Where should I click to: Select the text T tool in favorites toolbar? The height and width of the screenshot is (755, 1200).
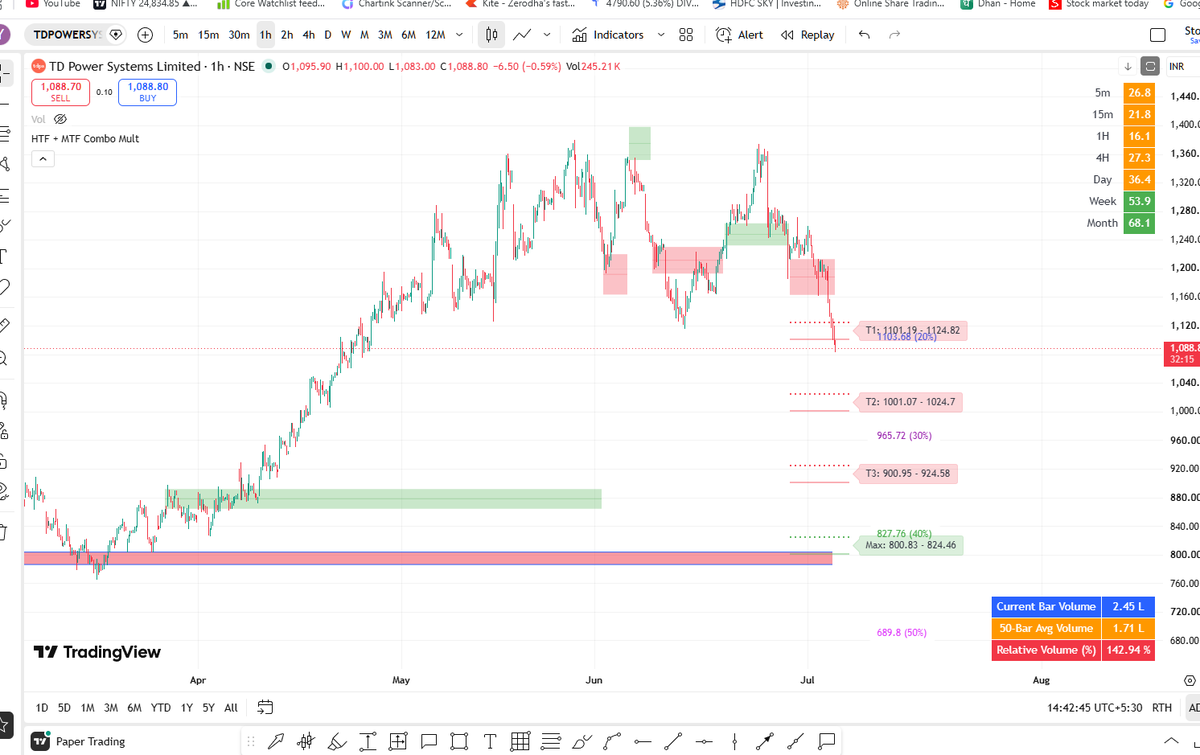point(490,741)
